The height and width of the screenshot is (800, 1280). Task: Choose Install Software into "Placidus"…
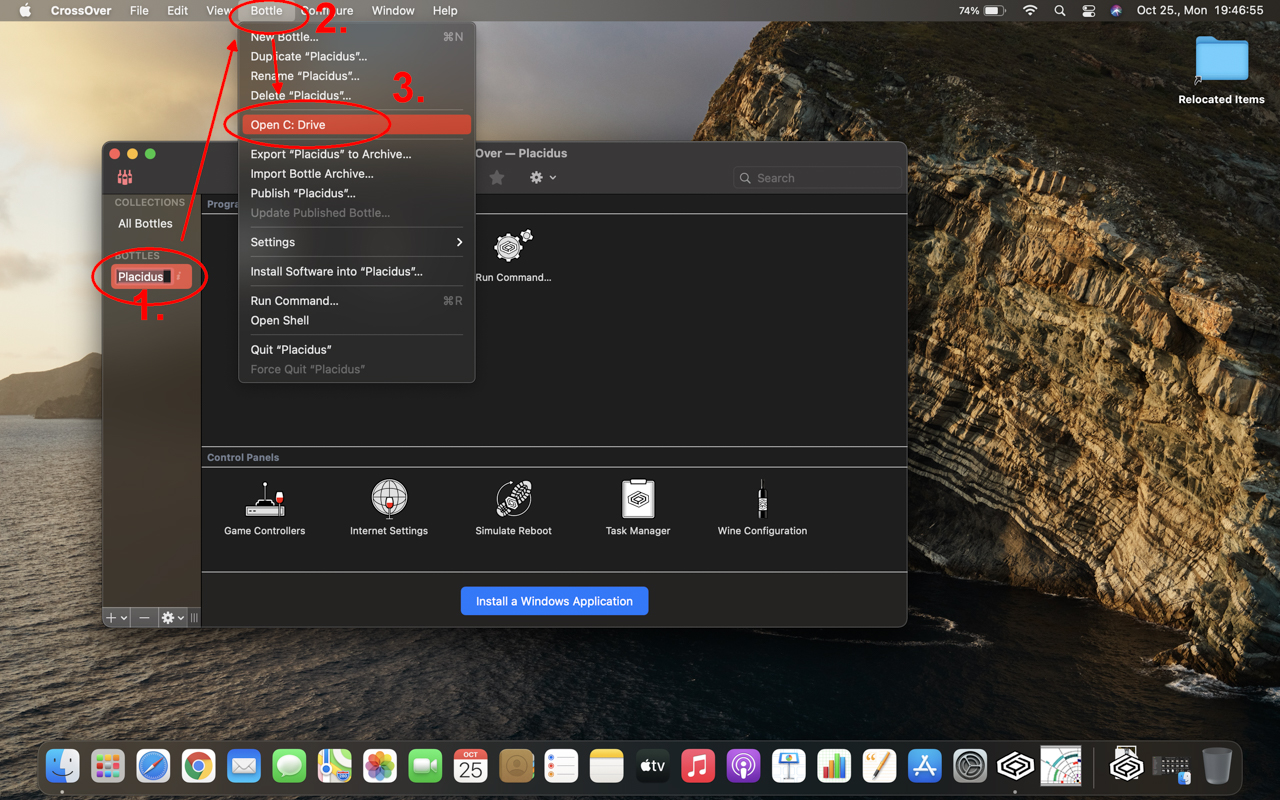(356, 271)
